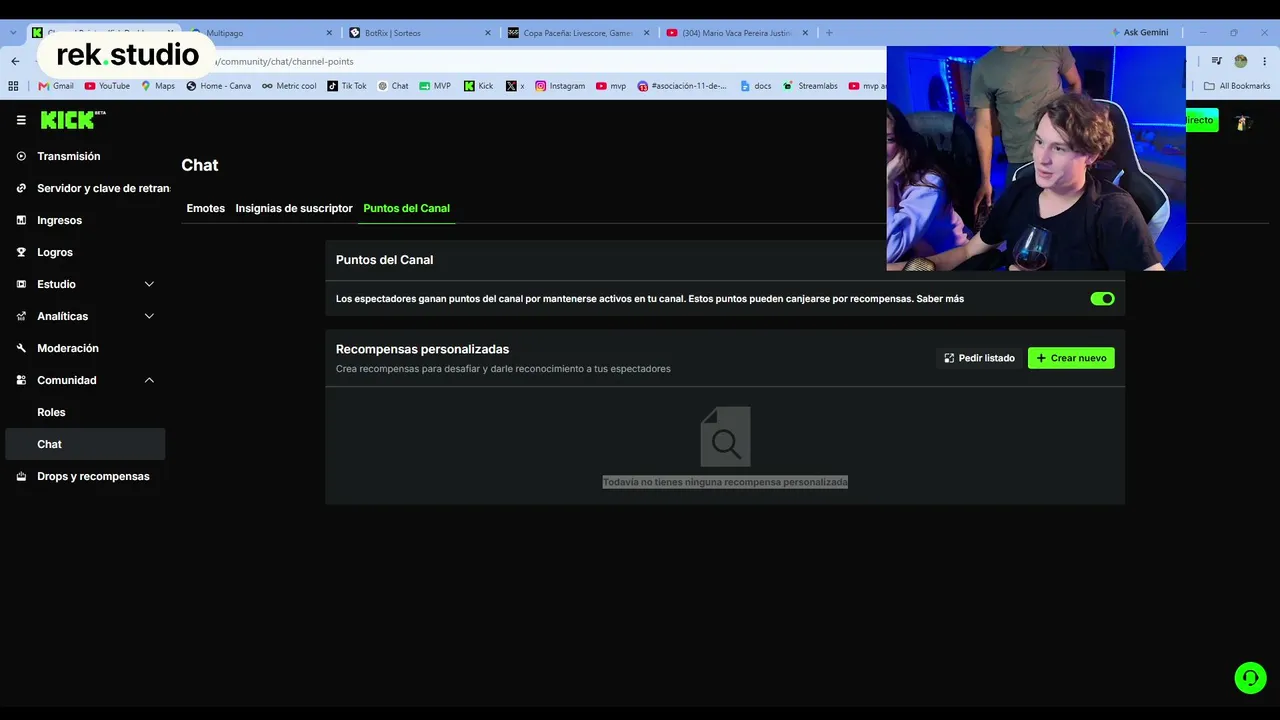Click the Chrome media control icon
Screen dimensions: 1280x720
(1217, 61)
